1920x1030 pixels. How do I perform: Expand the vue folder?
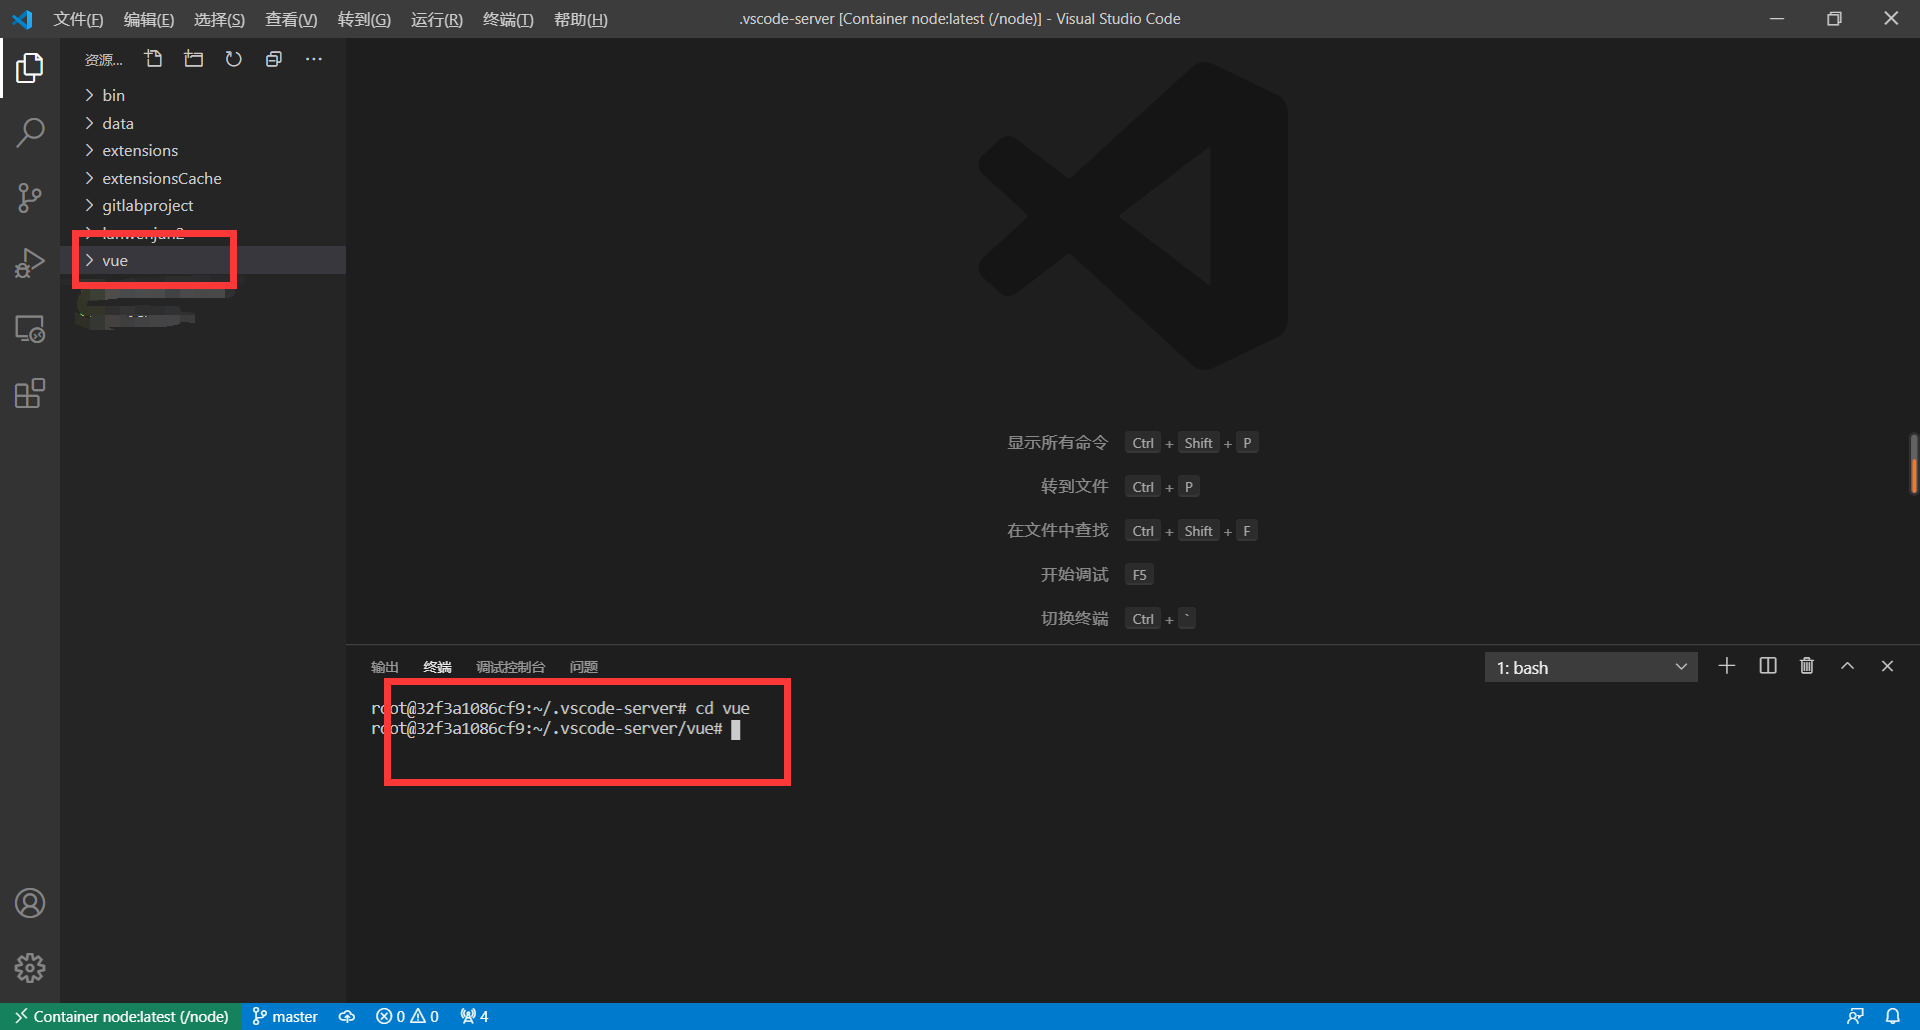click(x=203, y=260)
